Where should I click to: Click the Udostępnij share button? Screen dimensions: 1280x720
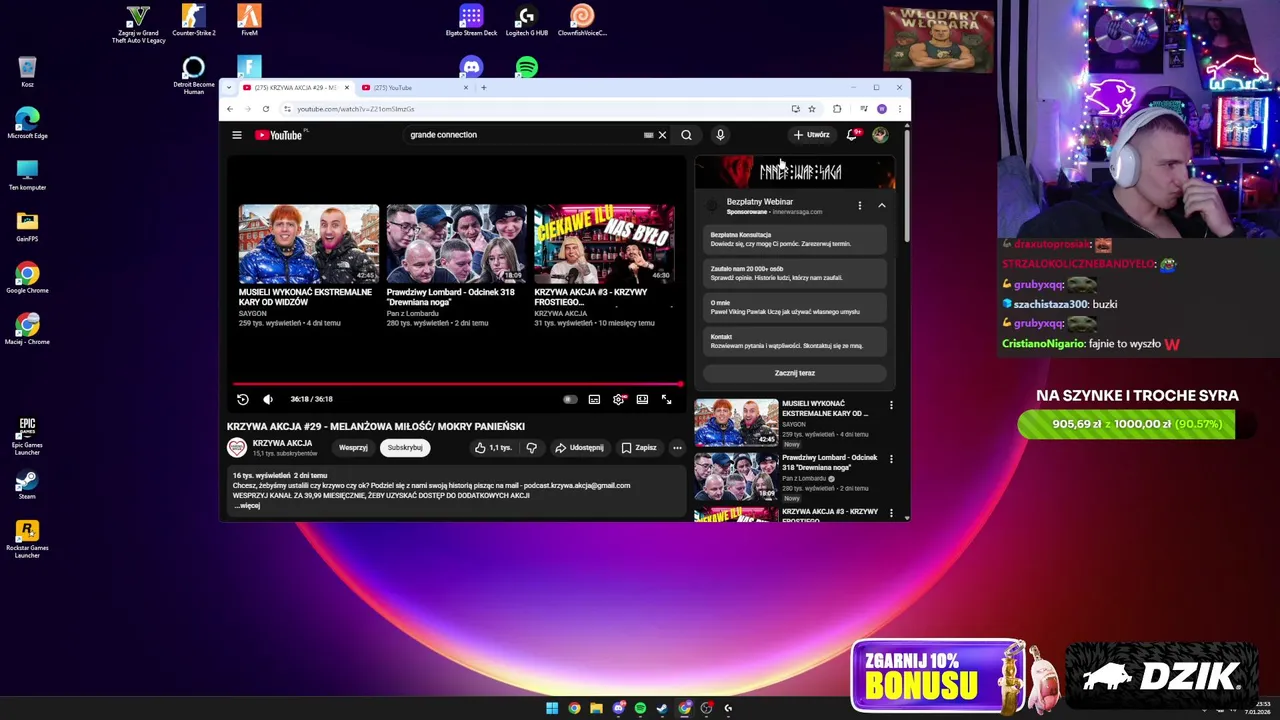(580, 448)
